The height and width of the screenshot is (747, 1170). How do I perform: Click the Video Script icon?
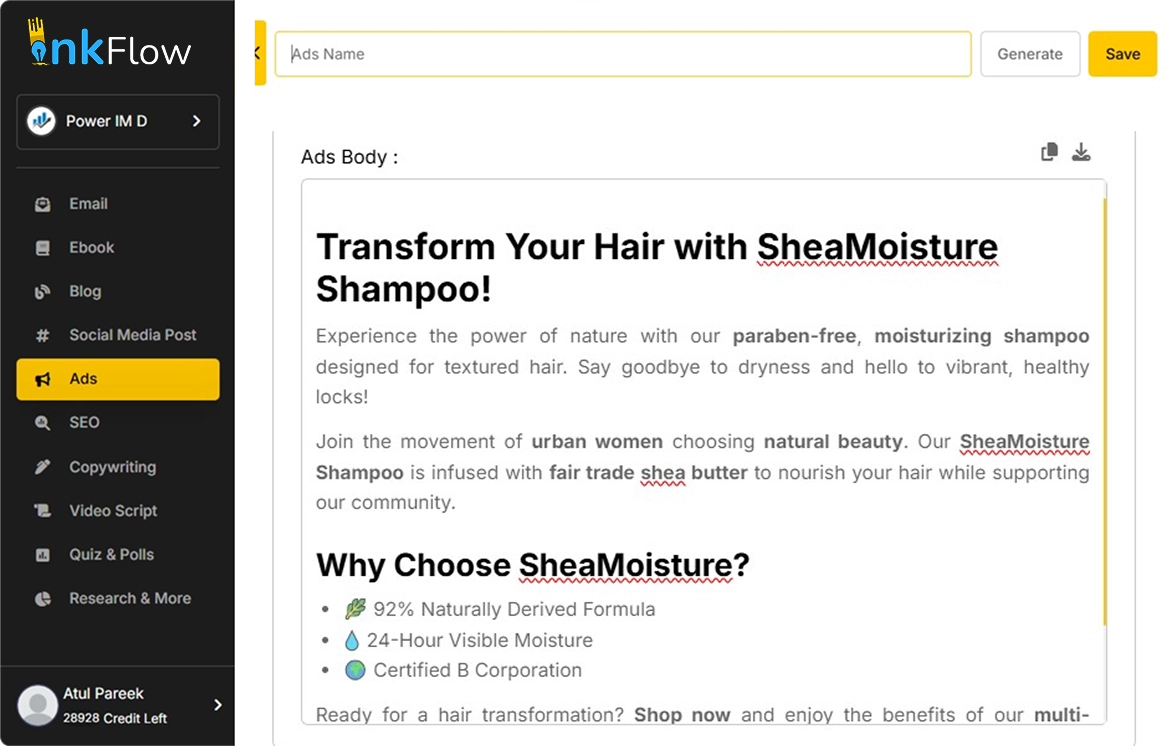[x=42, y=511]
